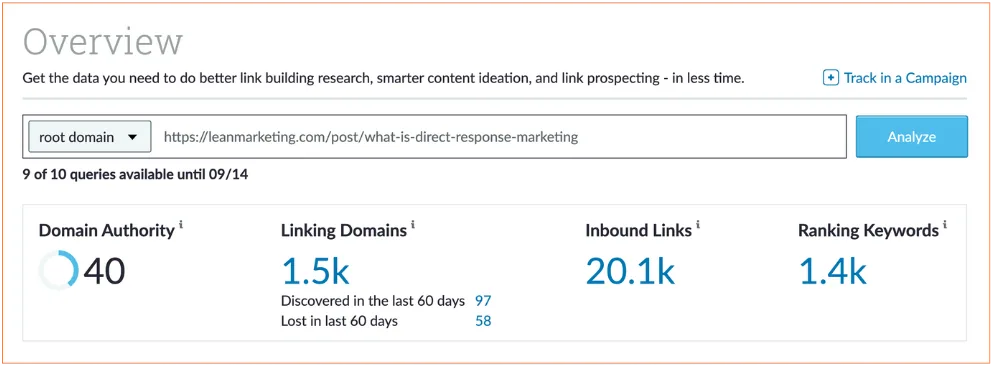This screenshot has width=992, height=365.
Task: Click the Domain Authority info icon
Action: (x=181, y=224)
